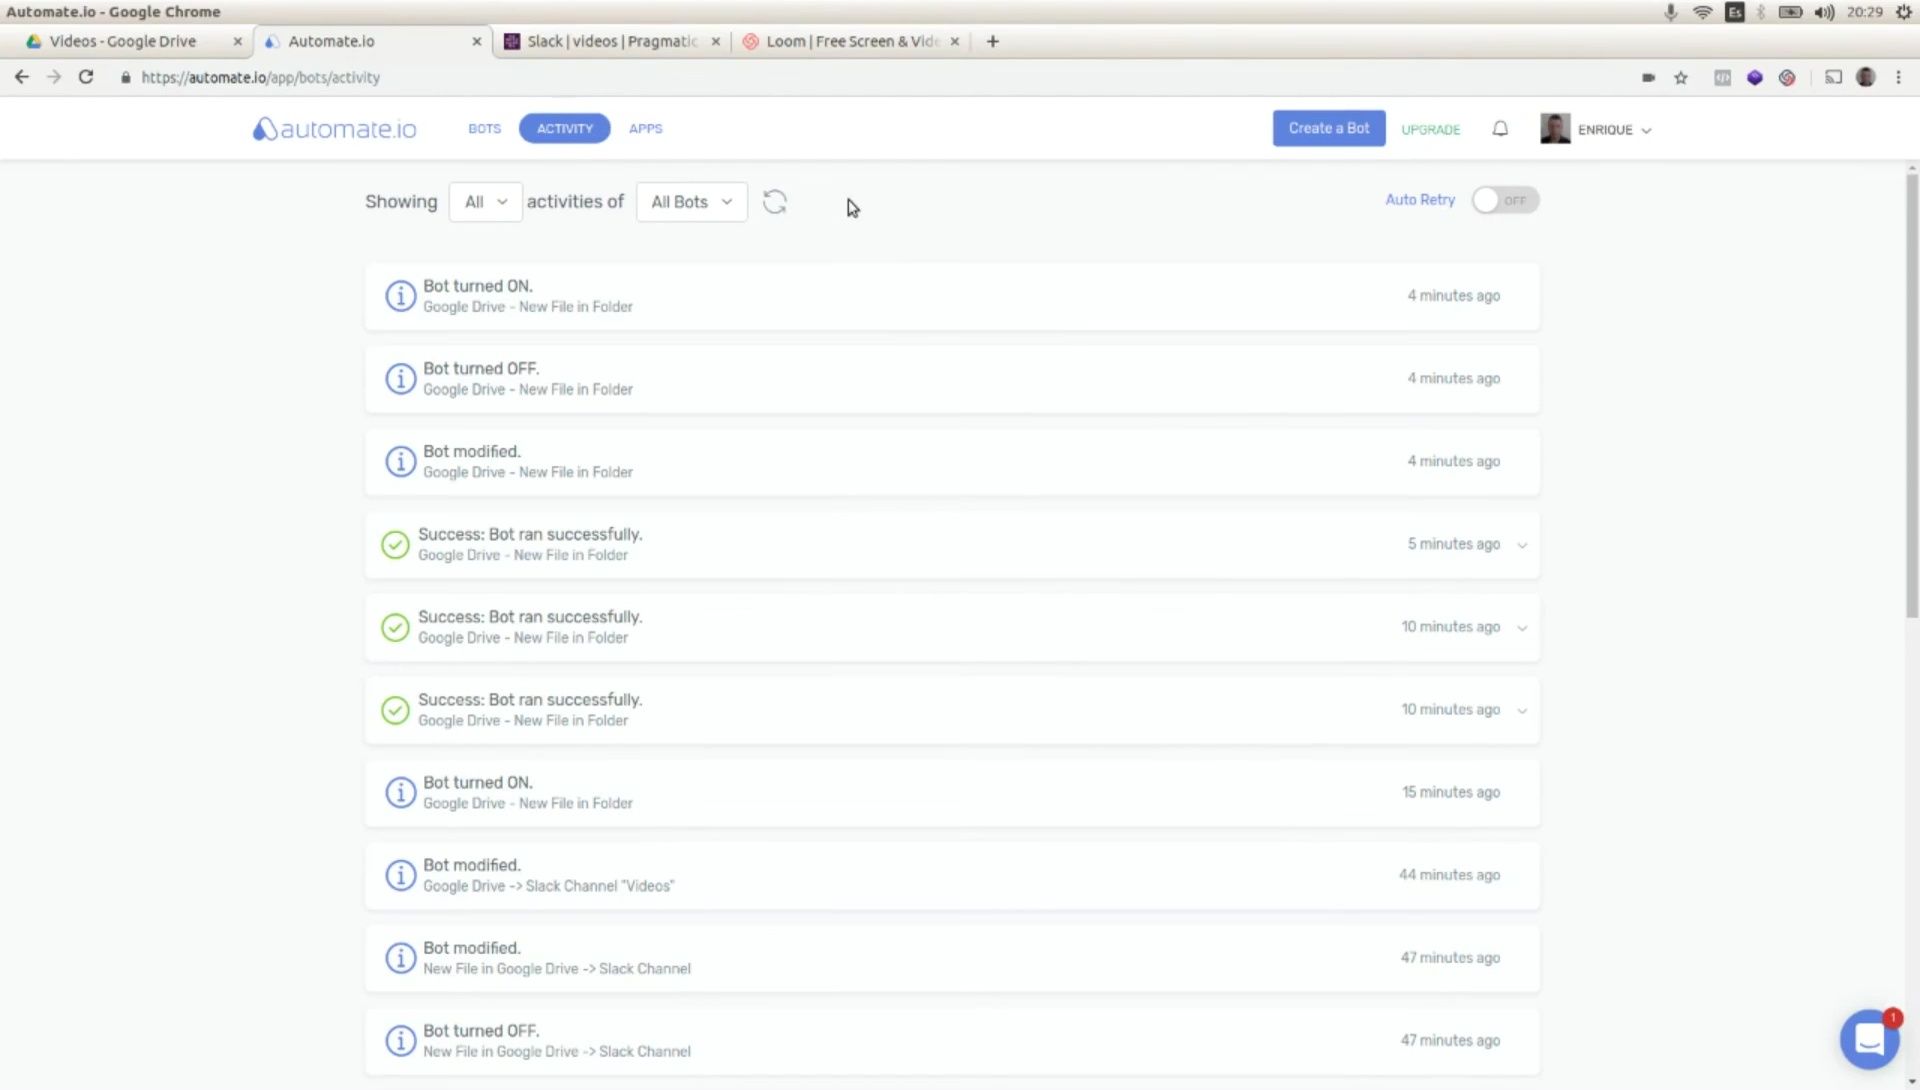1920x1090 pixels.
Task: Click the Create a Bot button
Action: (x=1329, y=128)
